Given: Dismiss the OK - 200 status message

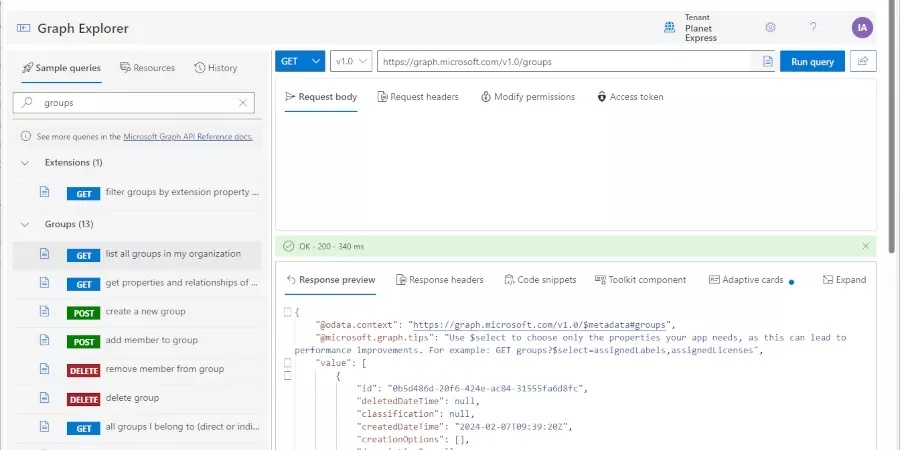Looking at the screenshot, I should 865,246.
